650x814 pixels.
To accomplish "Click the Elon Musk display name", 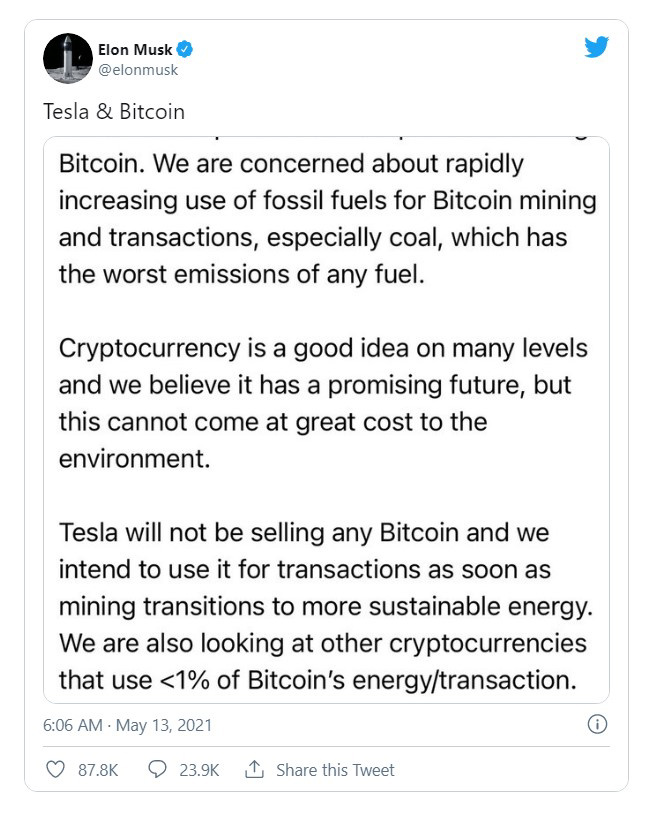I will [135, 49].
